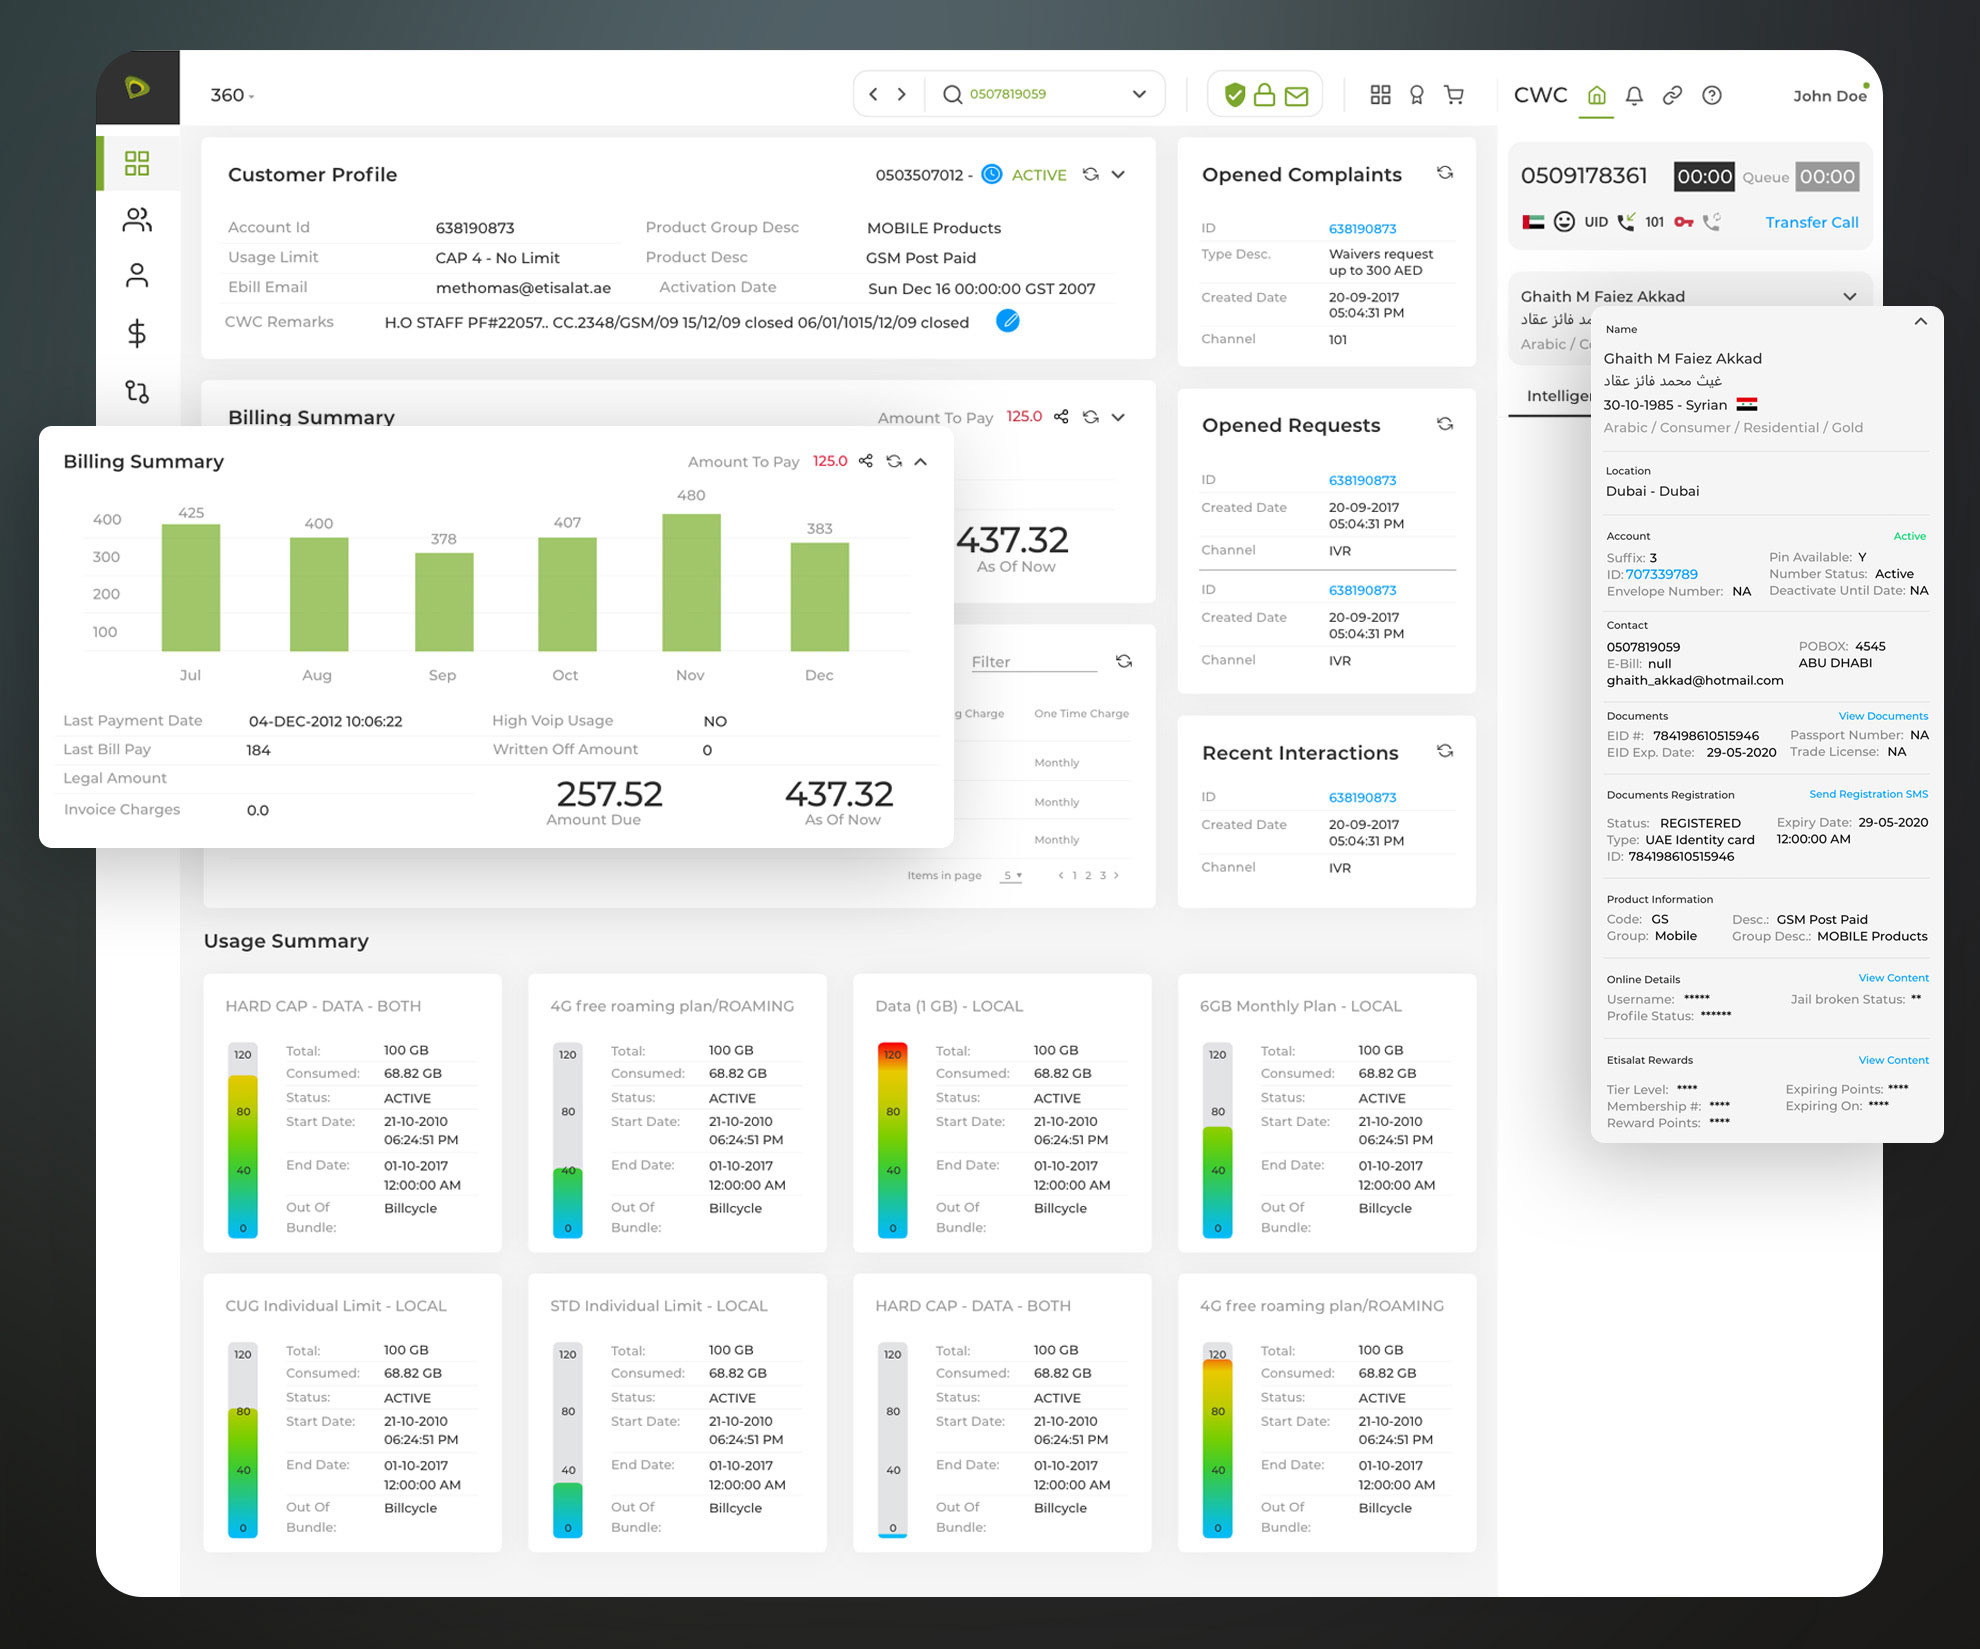Open the dollar billing icon in sidebar
Image resolution: width=1980 pixels, height=1649 pixels.
[137, 333]
